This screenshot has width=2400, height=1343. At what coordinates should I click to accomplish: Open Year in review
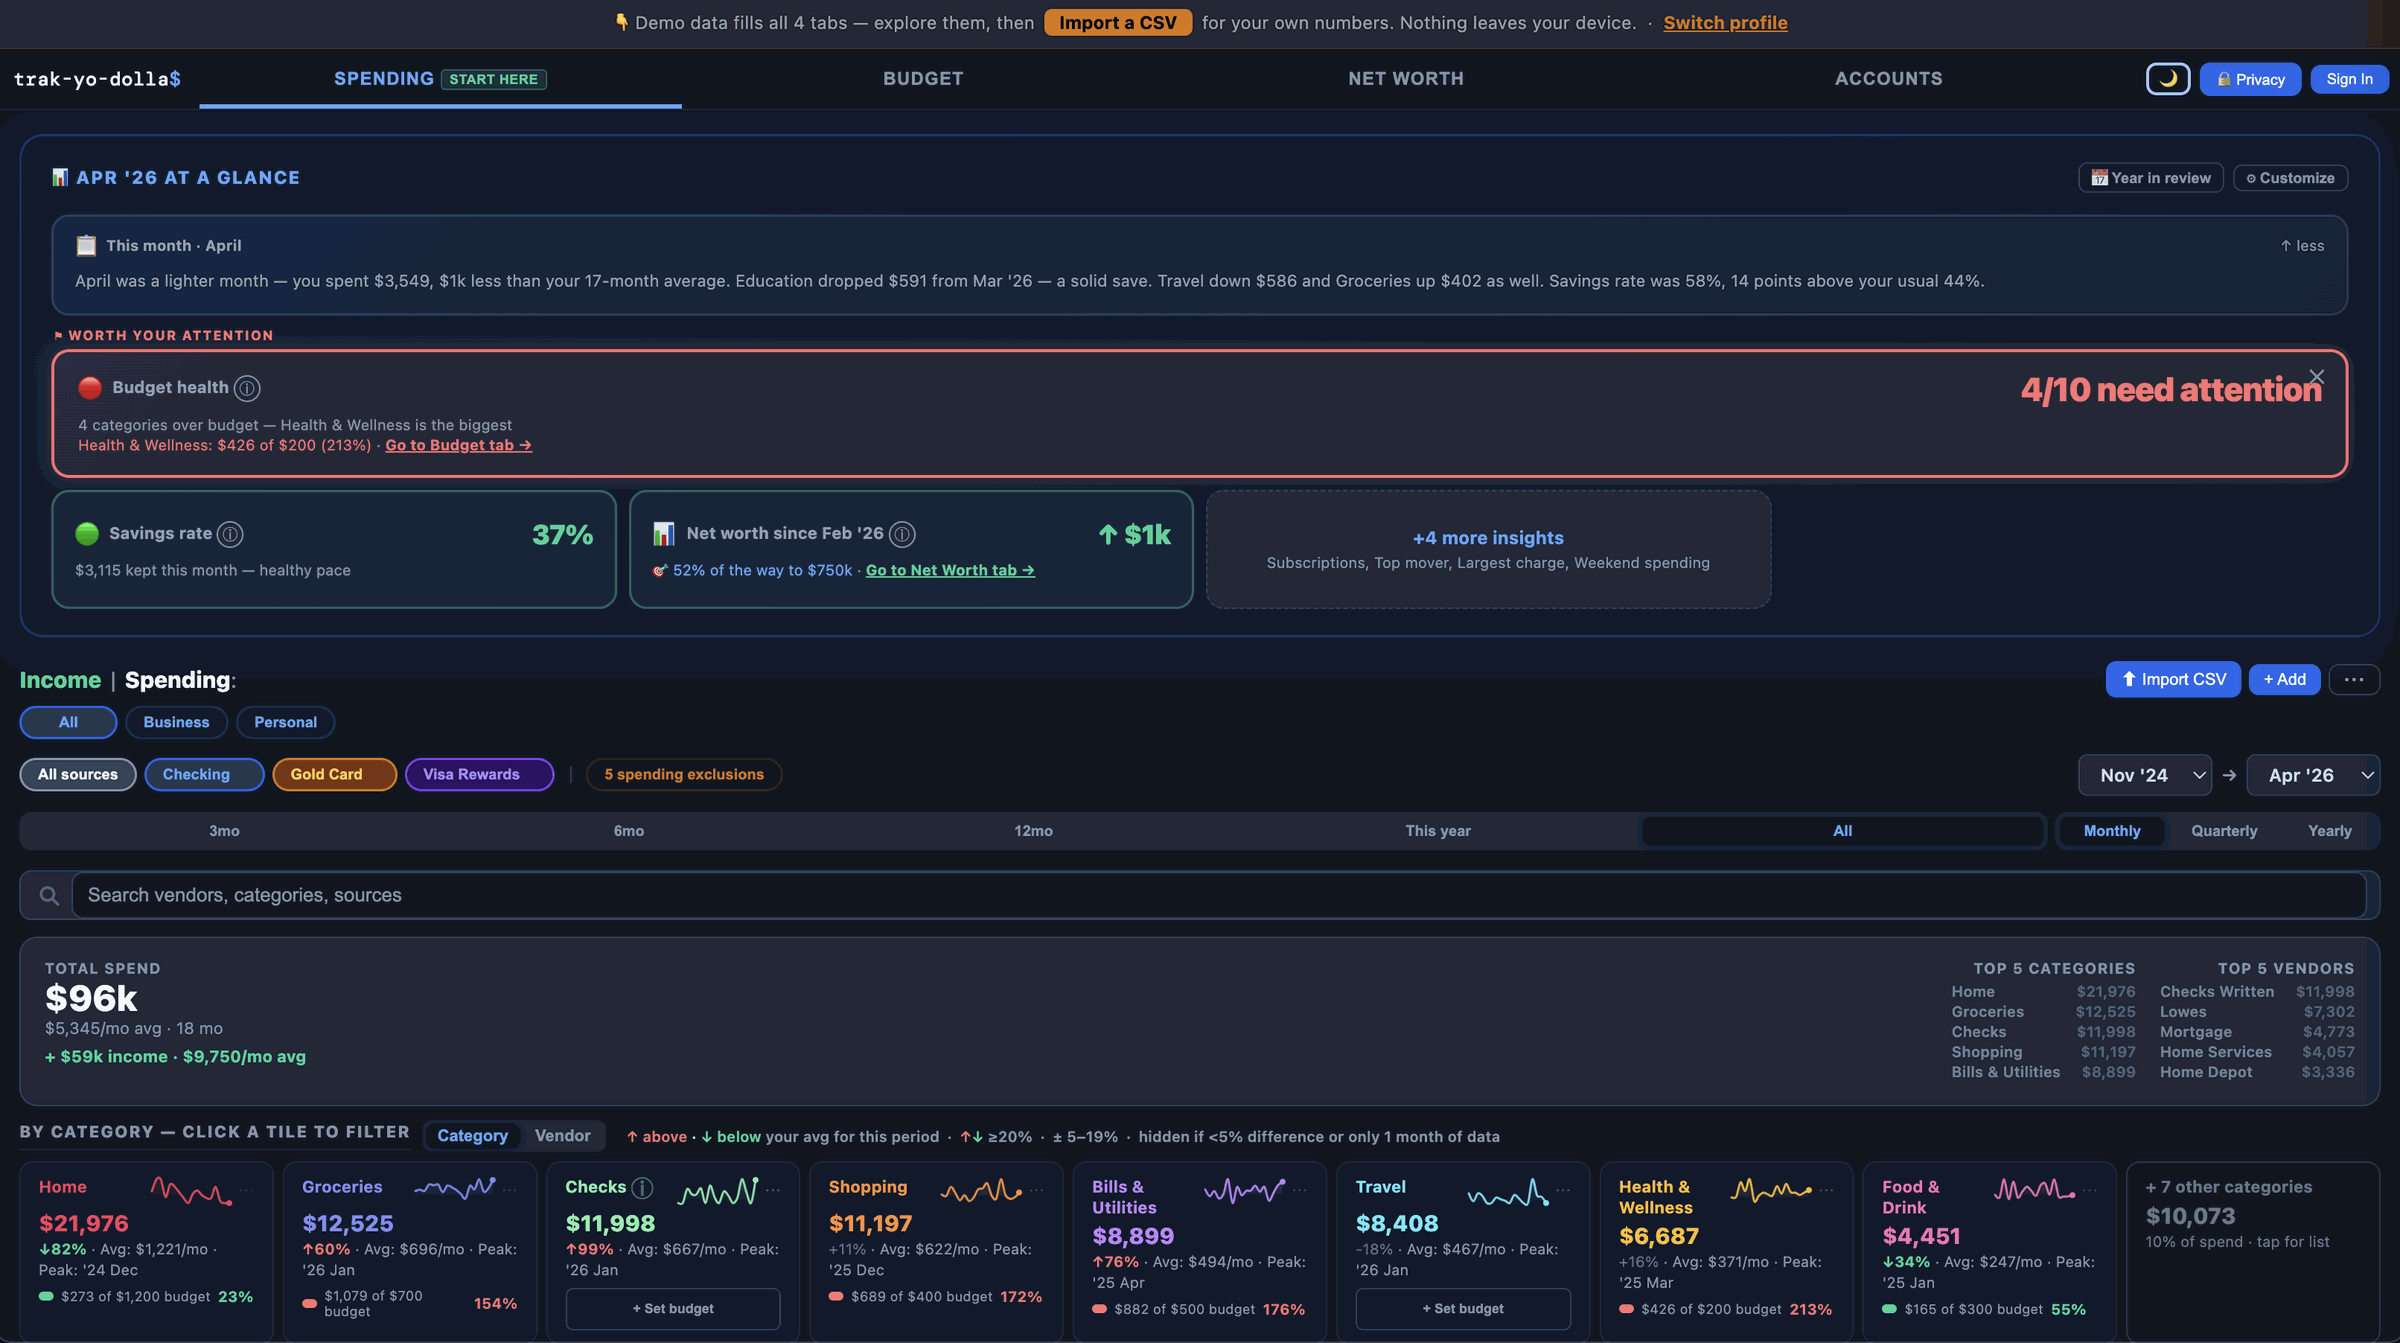(2150, 178)
